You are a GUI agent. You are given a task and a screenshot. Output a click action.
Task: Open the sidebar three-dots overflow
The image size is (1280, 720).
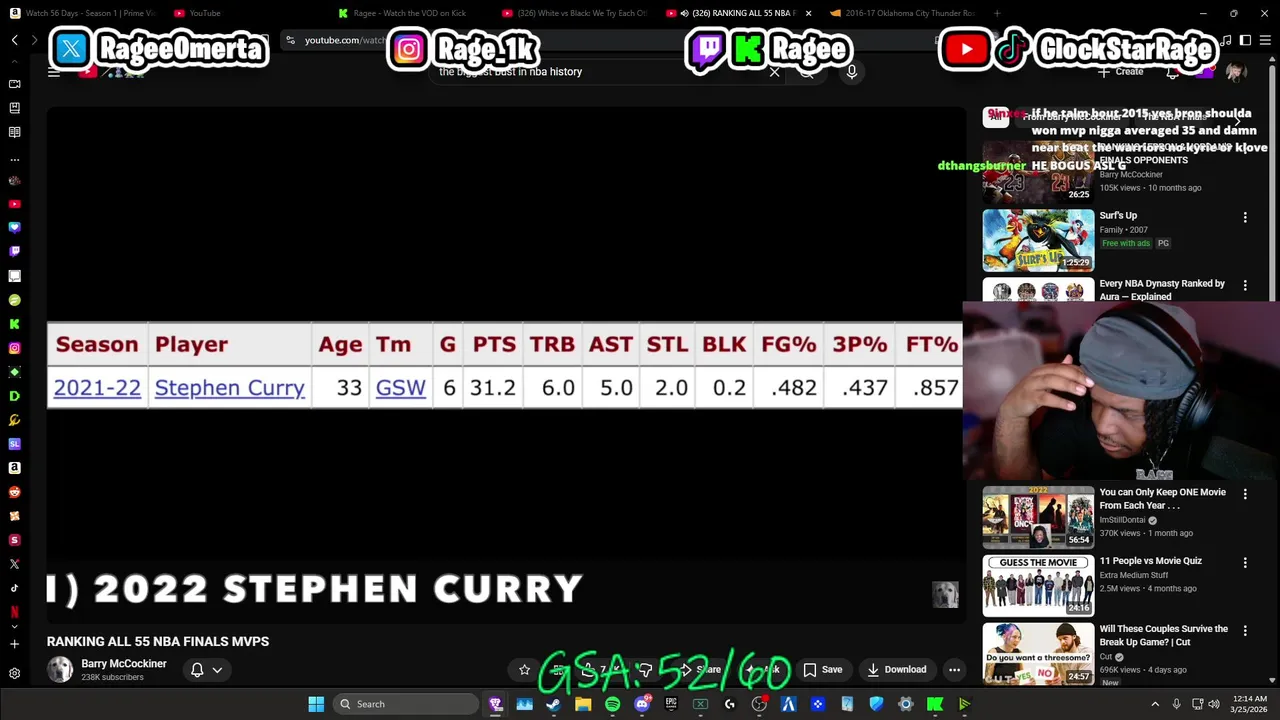pos(14,159)
